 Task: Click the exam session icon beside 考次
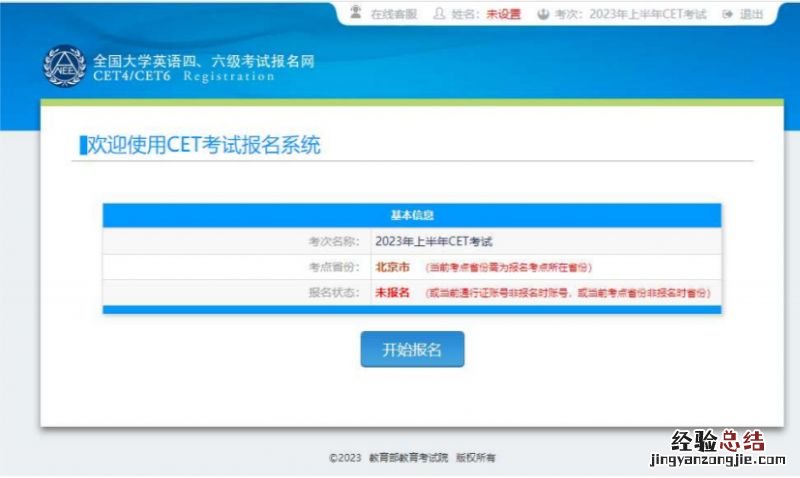pyautogui.click(x=543, y=14)
